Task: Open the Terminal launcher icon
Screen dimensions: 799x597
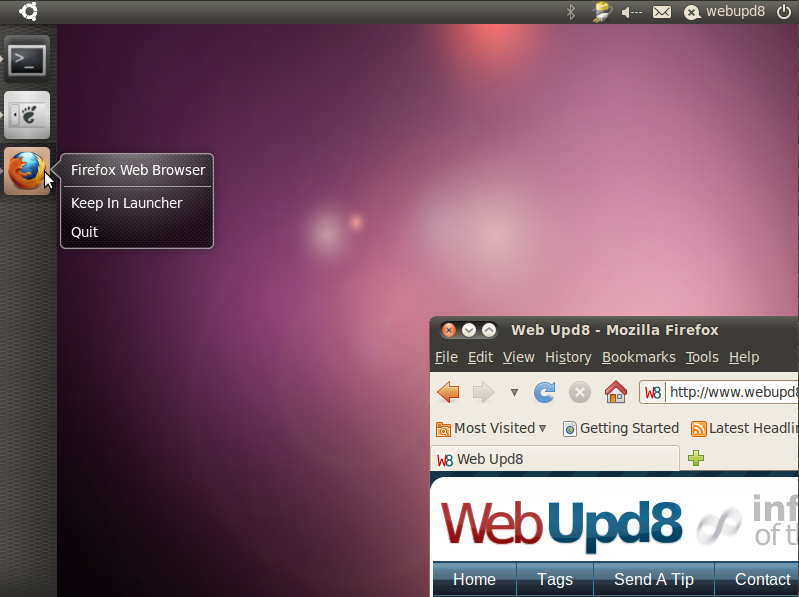Action: (x=27, y=59)
